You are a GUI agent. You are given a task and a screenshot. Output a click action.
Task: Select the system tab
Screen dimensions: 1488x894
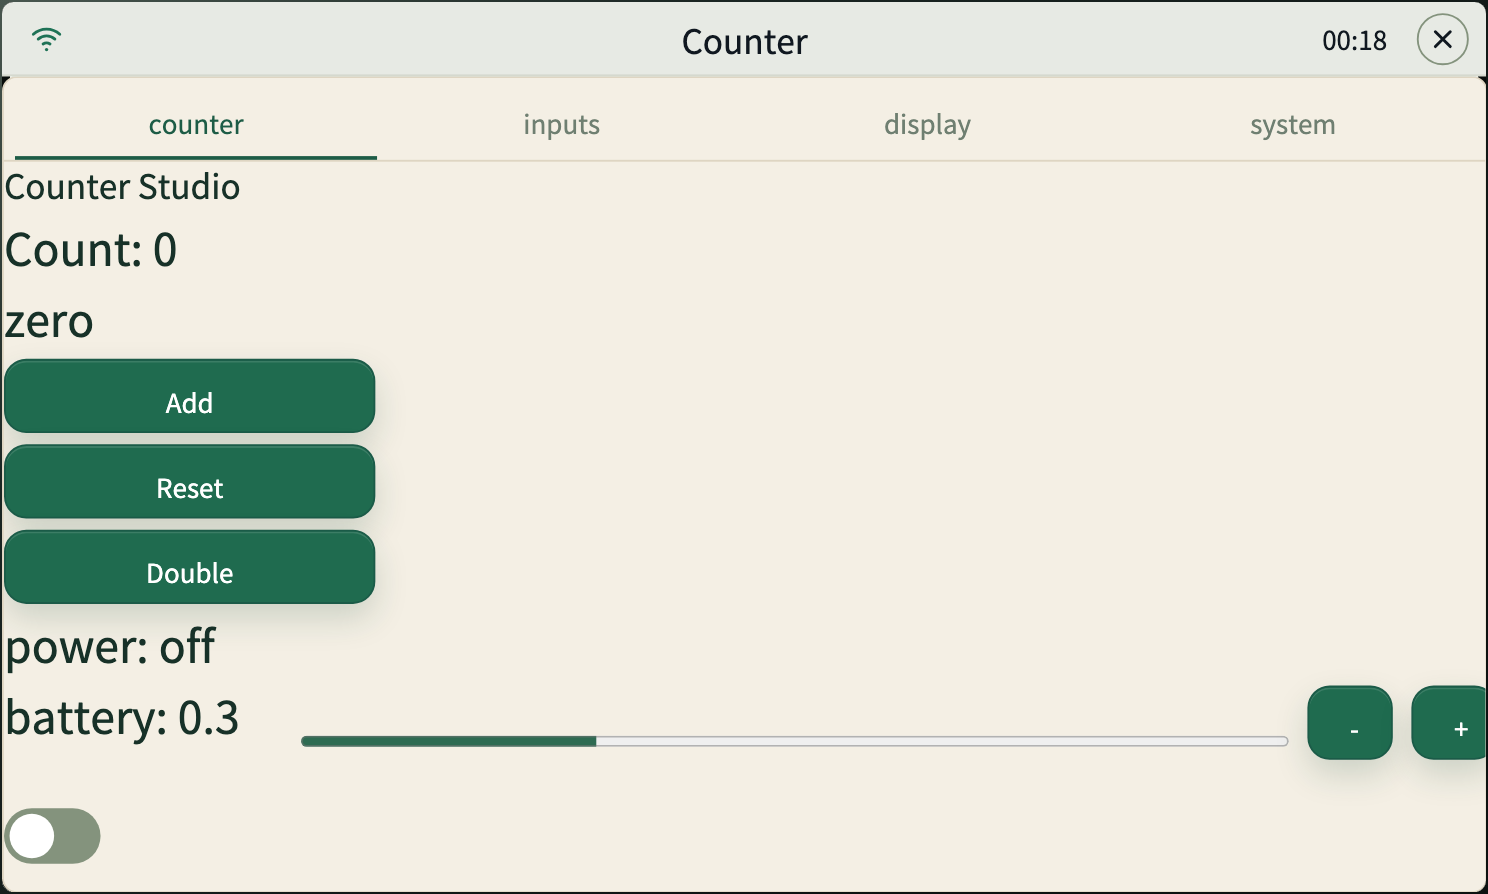[x=1292, y=125]
